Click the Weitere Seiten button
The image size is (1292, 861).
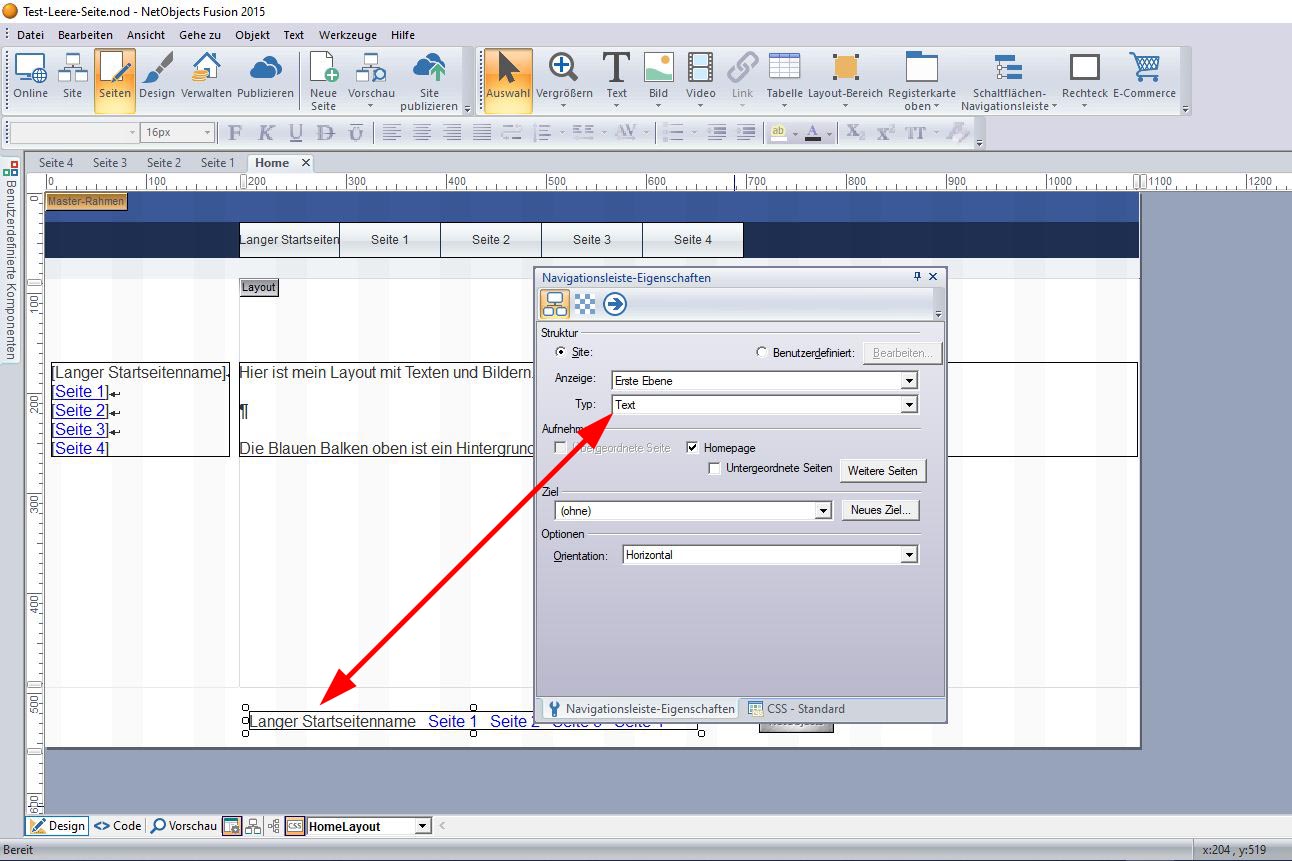click(882, 471)
